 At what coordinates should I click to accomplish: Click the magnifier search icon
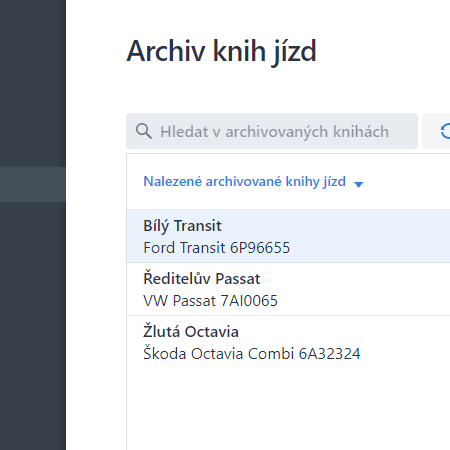point(144,131)
